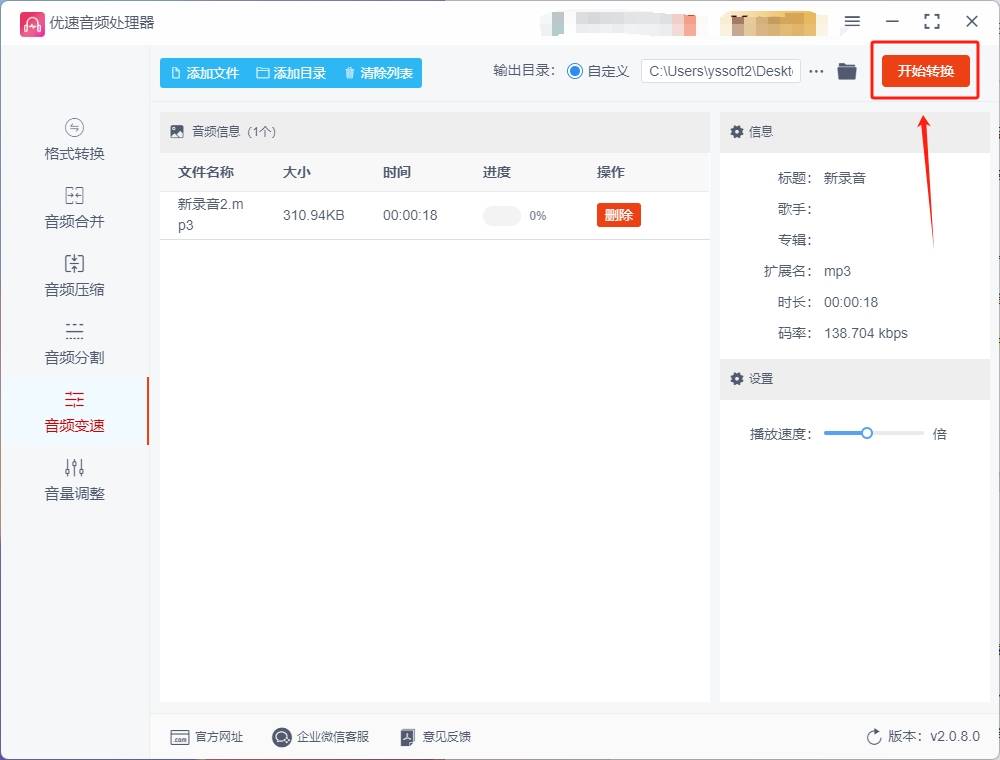Open the hamburger menu in title bar

coord(852,21)
